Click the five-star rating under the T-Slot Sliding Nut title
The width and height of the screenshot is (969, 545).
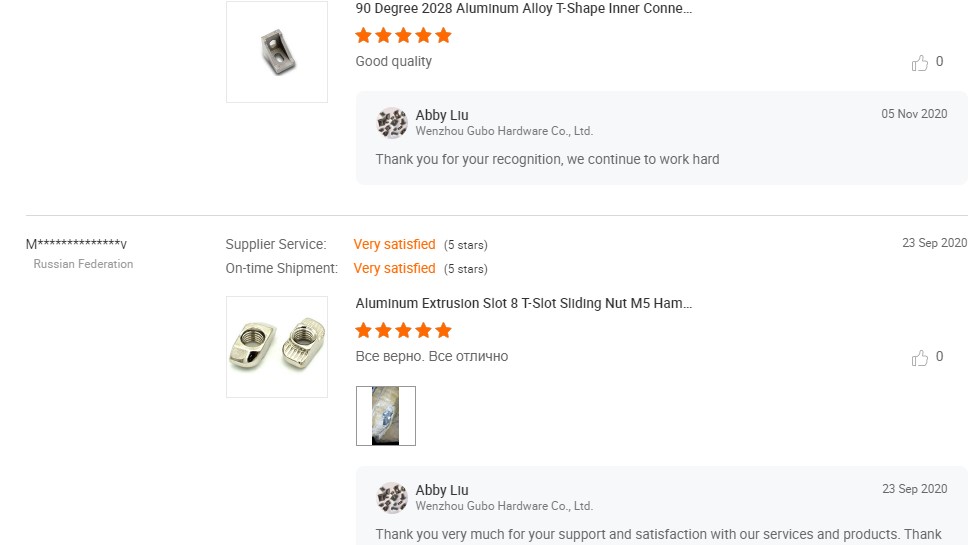click(404, 331)
